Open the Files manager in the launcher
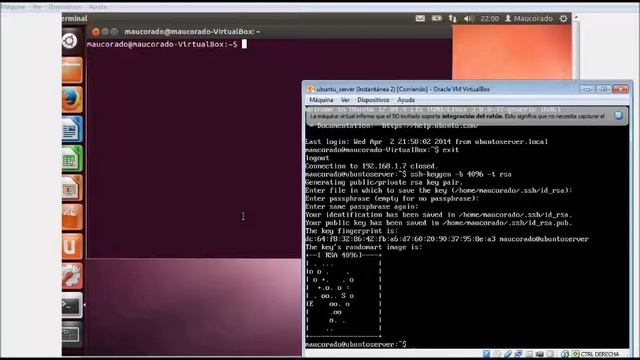The image size is (640, 360). tap(72, 70)
